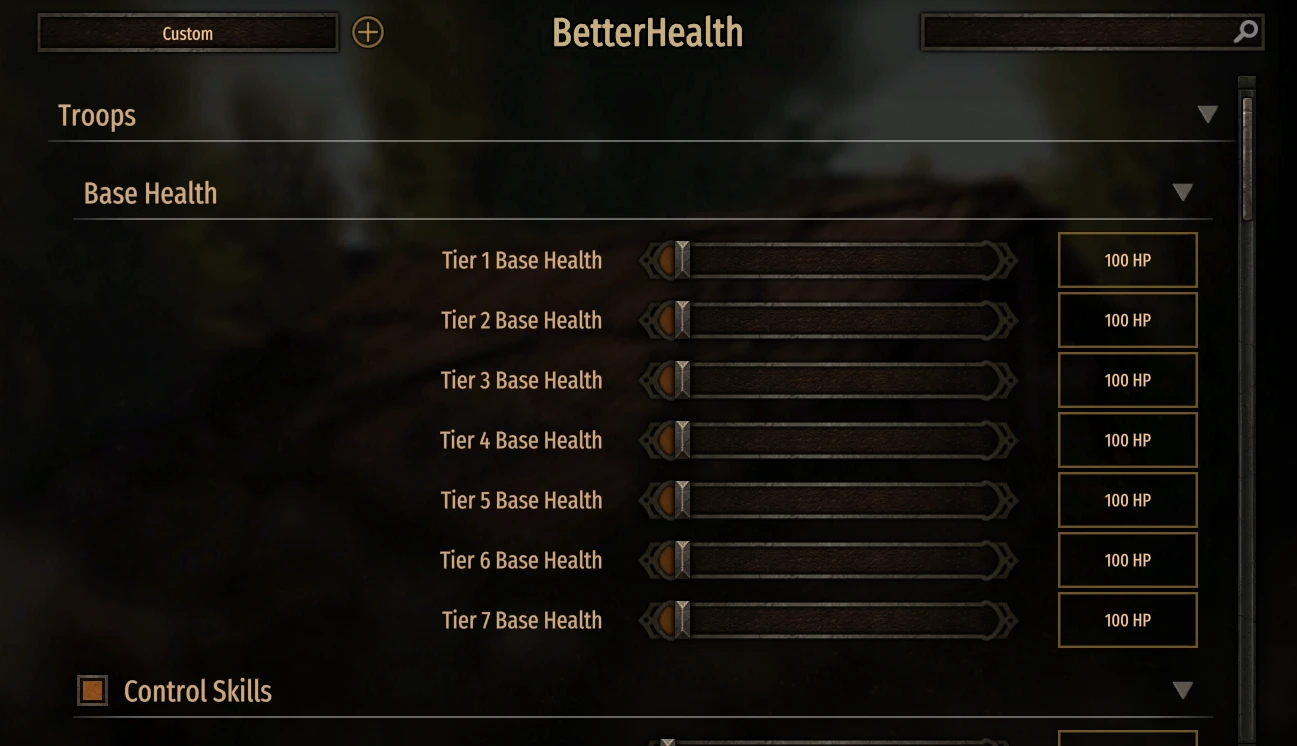Click the Tier 5 100 HP value box

pyautogui.click(x=1127, y=501)
